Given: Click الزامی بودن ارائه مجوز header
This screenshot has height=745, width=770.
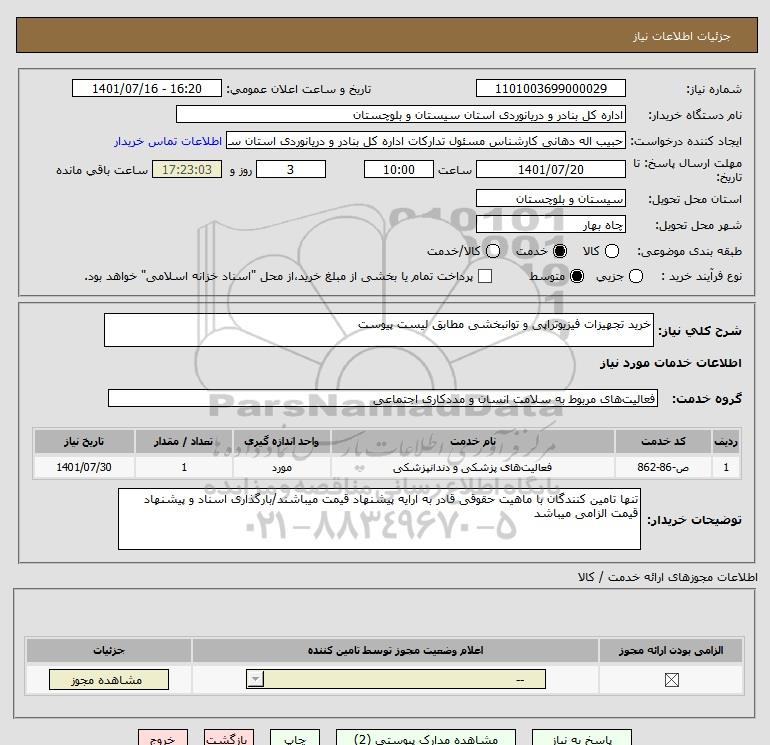Looking at the screenshot, I should pos(671,650).
